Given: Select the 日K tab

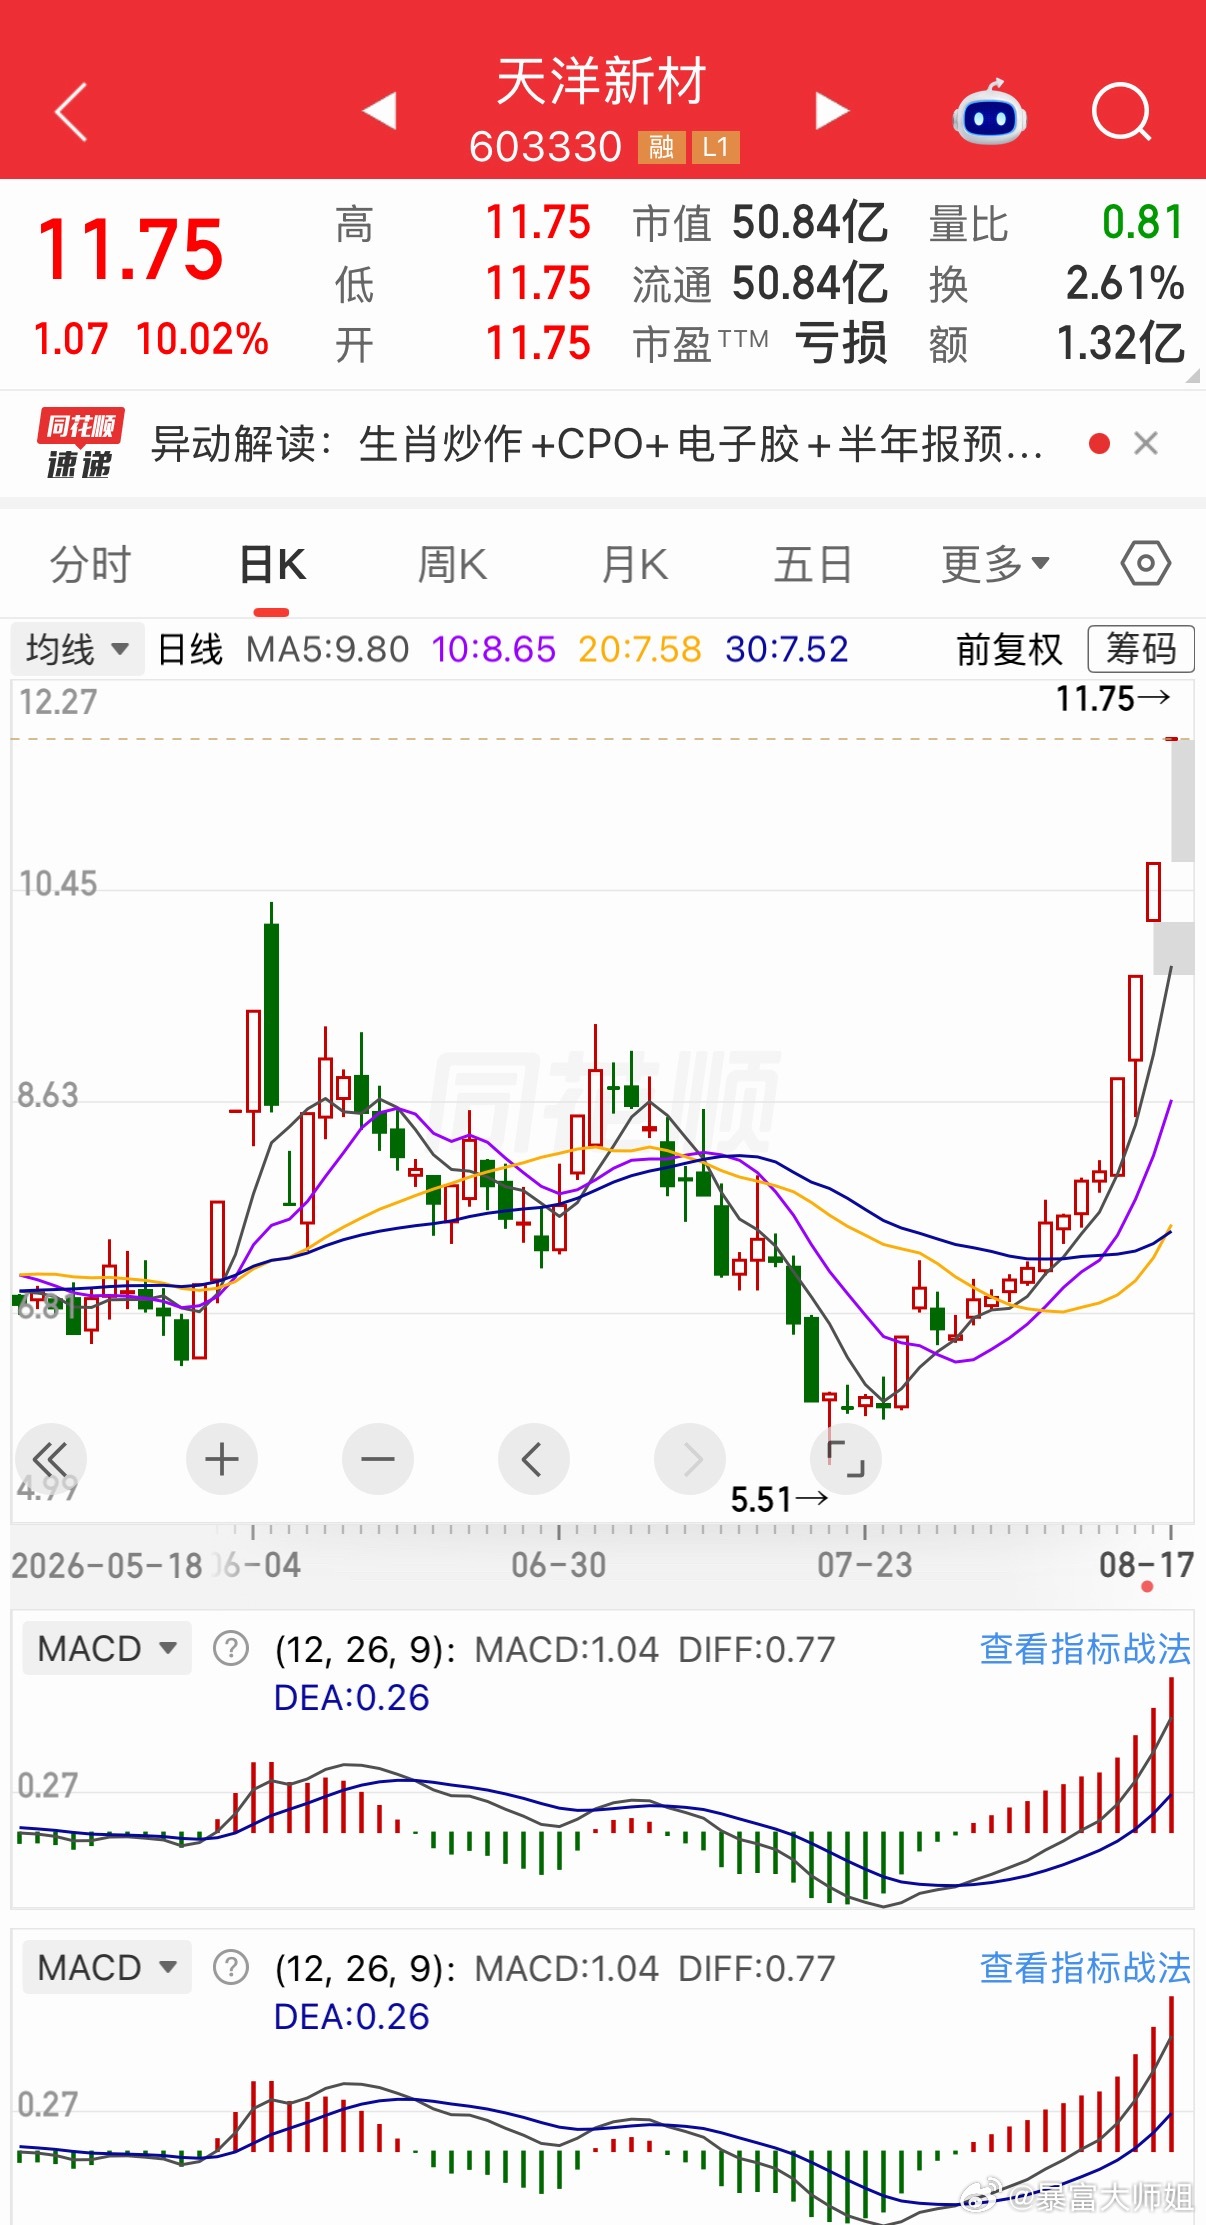Looking at the screenshot, I should [x=272, y=565].
